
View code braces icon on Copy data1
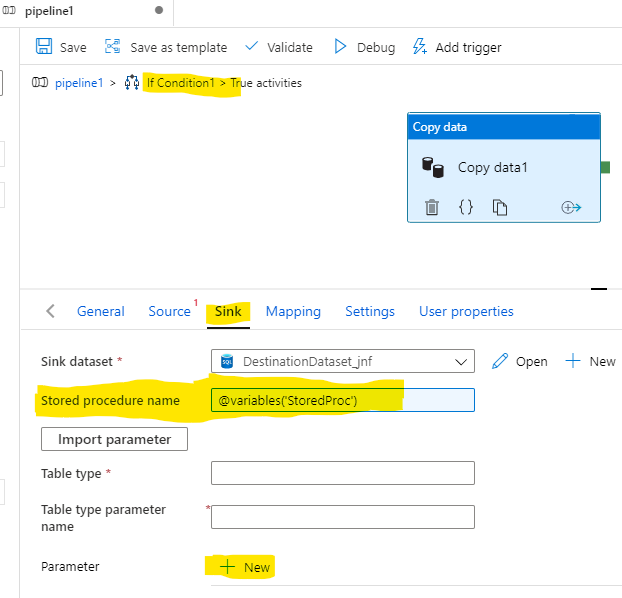point(466,207)
